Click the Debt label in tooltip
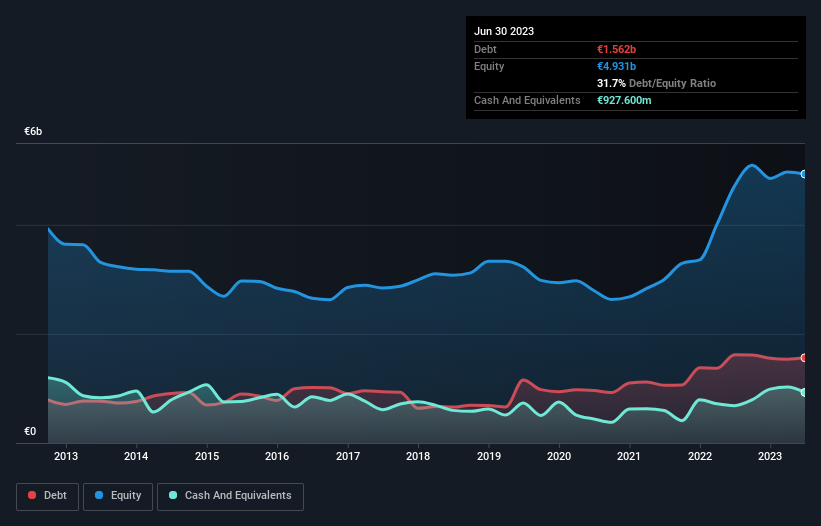 pyautogui.click(x=485, y=49)
